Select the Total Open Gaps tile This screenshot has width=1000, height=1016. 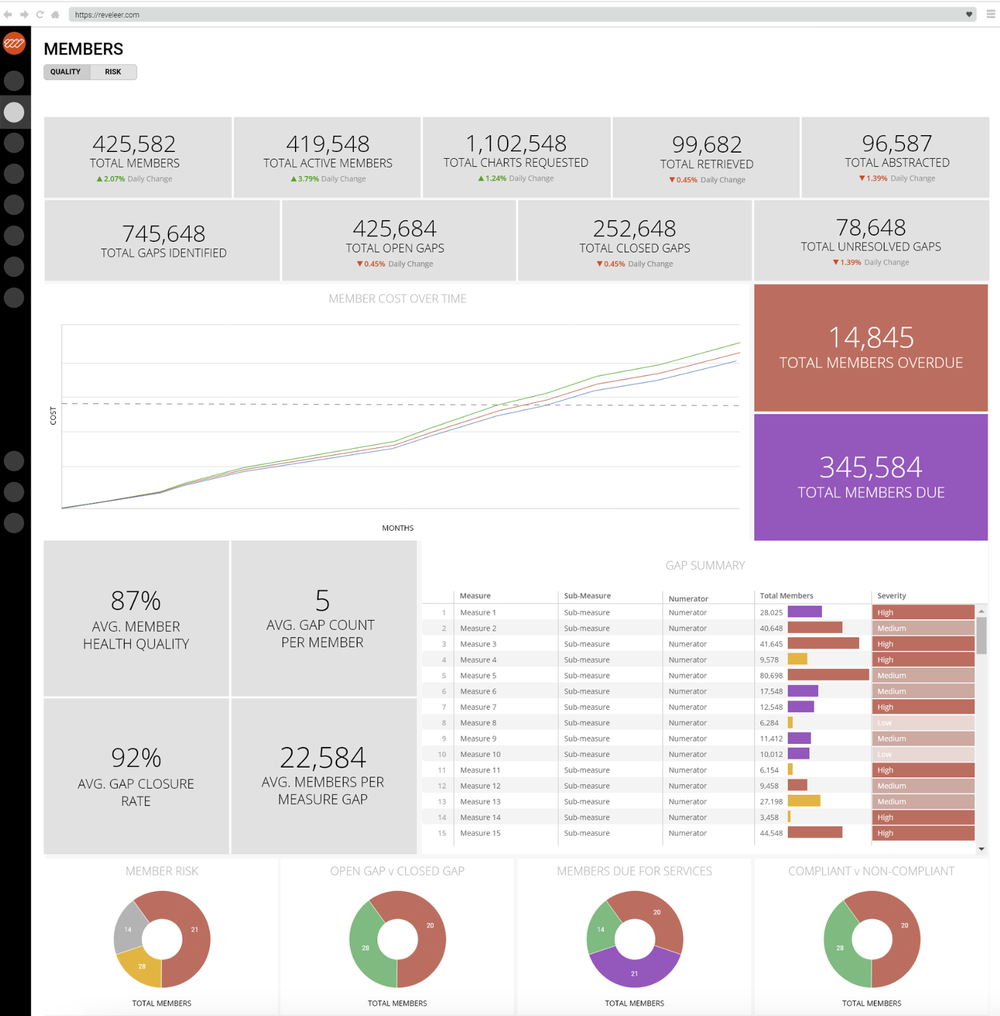(x=399, y=240)
